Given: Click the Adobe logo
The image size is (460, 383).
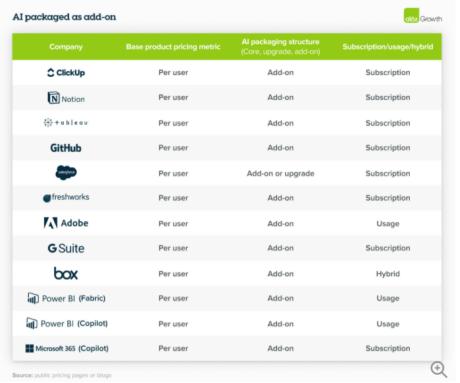Looking at the screenshot, I should pyautogui.click(x=66, y=223).
